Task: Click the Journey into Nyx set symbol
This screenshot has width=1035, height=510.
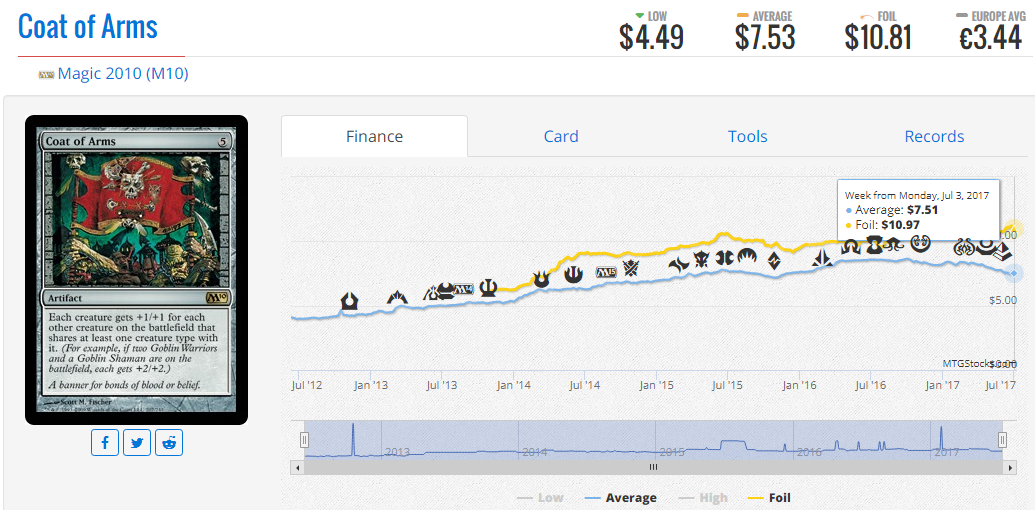Action: [574, 274]
